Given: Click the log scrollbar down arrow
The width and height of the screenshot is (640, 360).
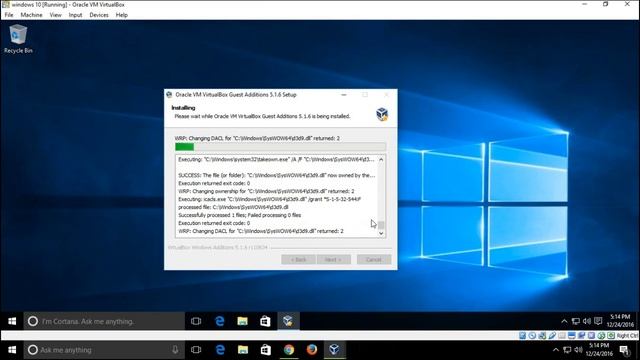Looking at the screenshot, I should click(x=381, y=233).
